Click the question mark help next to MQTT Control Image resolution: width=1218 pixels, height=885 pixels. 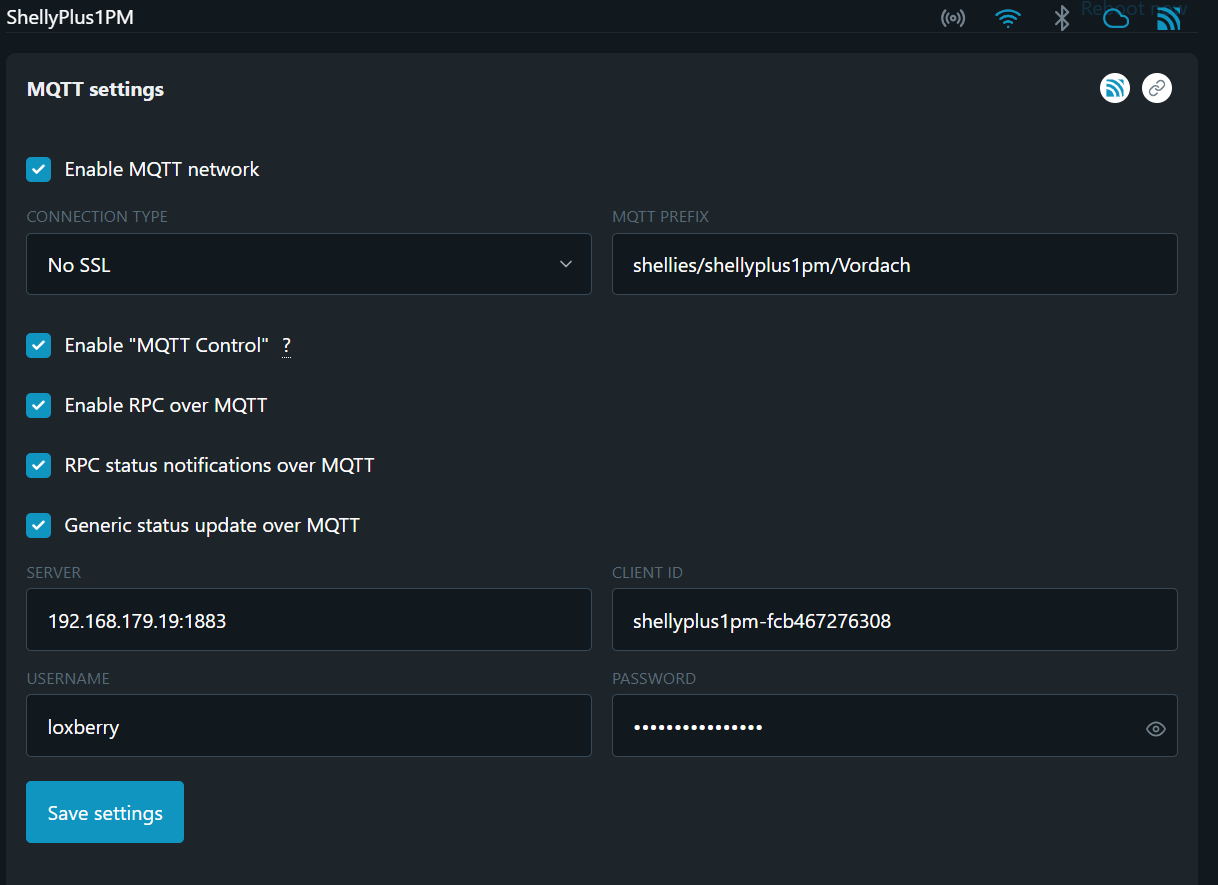coord(286,346)
